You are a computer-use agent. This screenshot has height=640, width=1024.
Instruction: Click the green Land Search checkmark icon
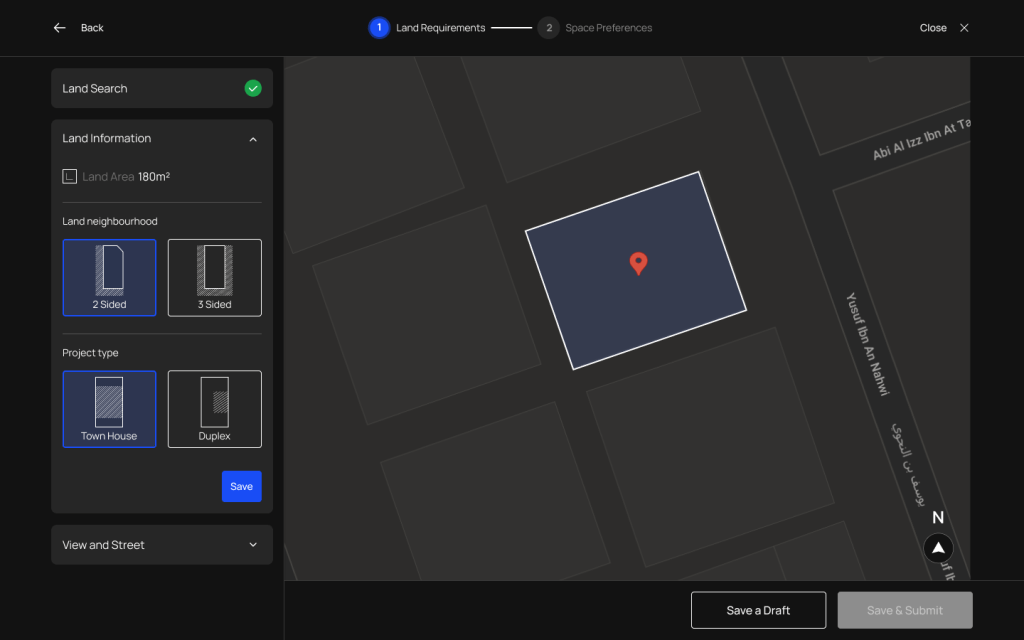(x=253, y=88)
